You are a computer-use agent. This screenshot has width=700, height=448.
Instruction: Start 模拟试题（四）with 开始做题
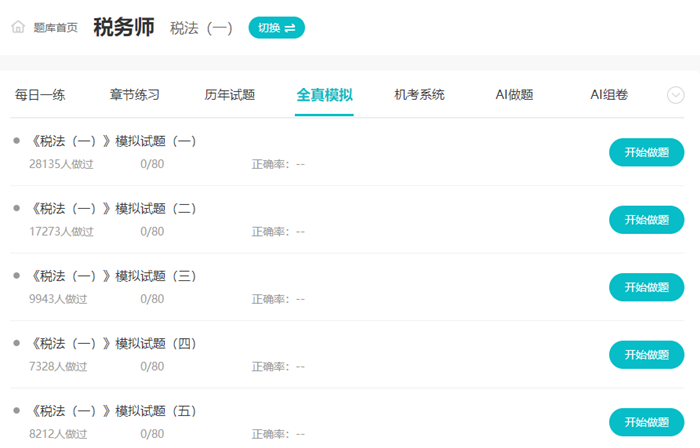click(x=646, y=355)
